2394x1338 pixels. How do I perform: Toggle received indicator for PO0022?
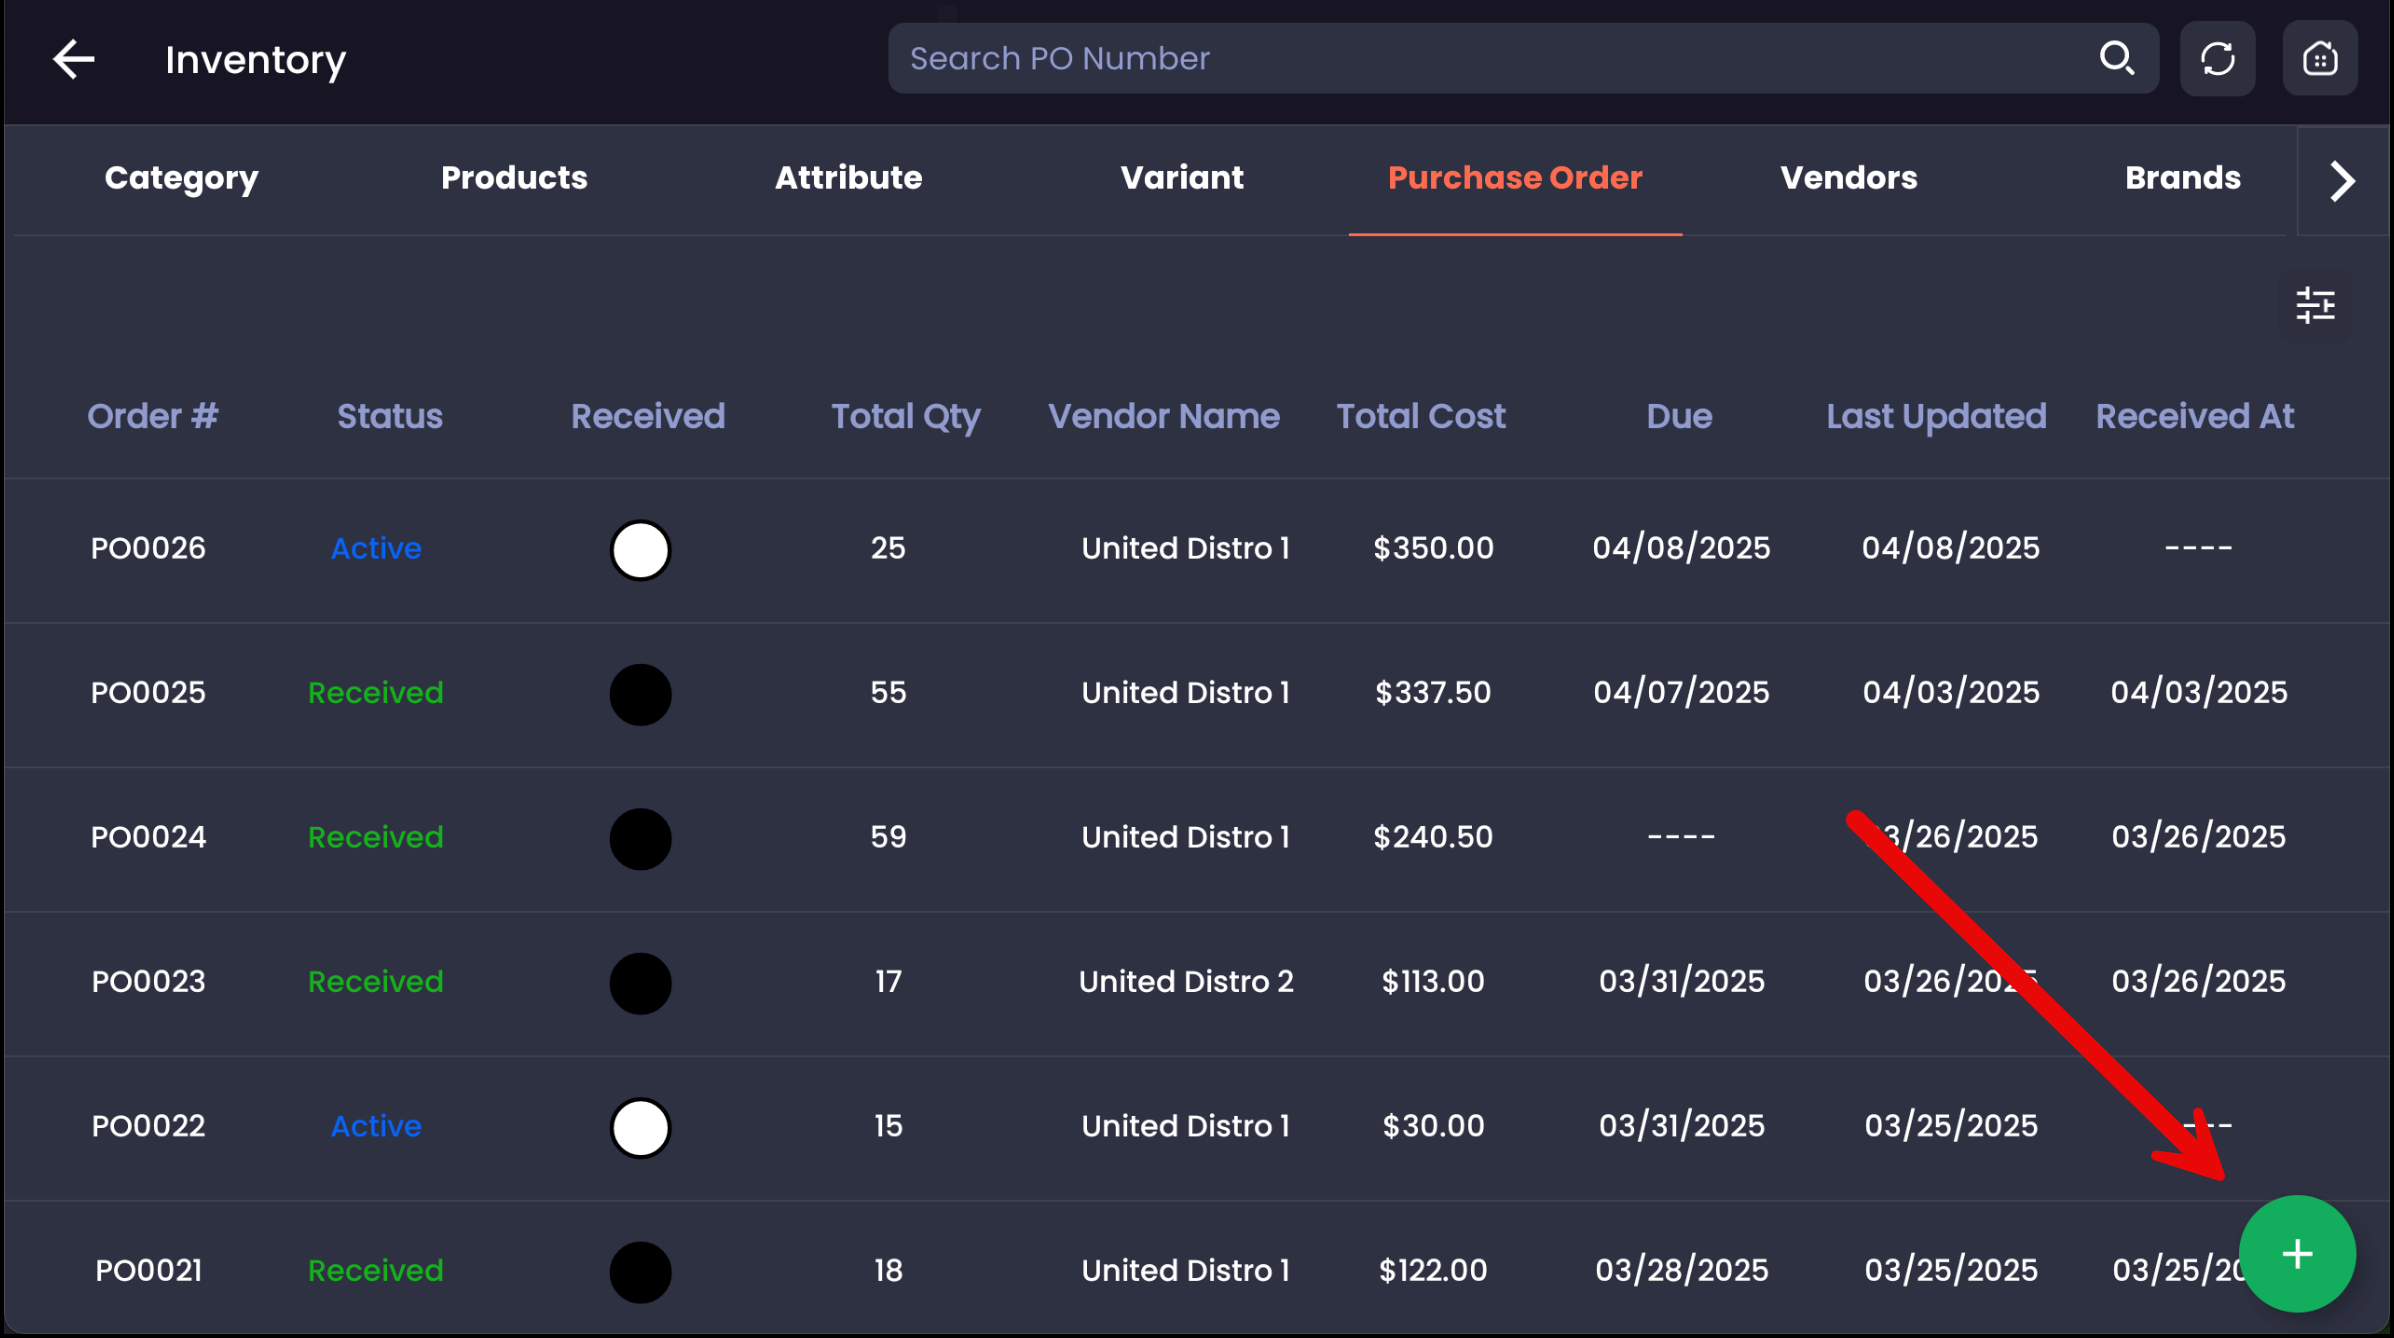click(x=640, y=1128)
